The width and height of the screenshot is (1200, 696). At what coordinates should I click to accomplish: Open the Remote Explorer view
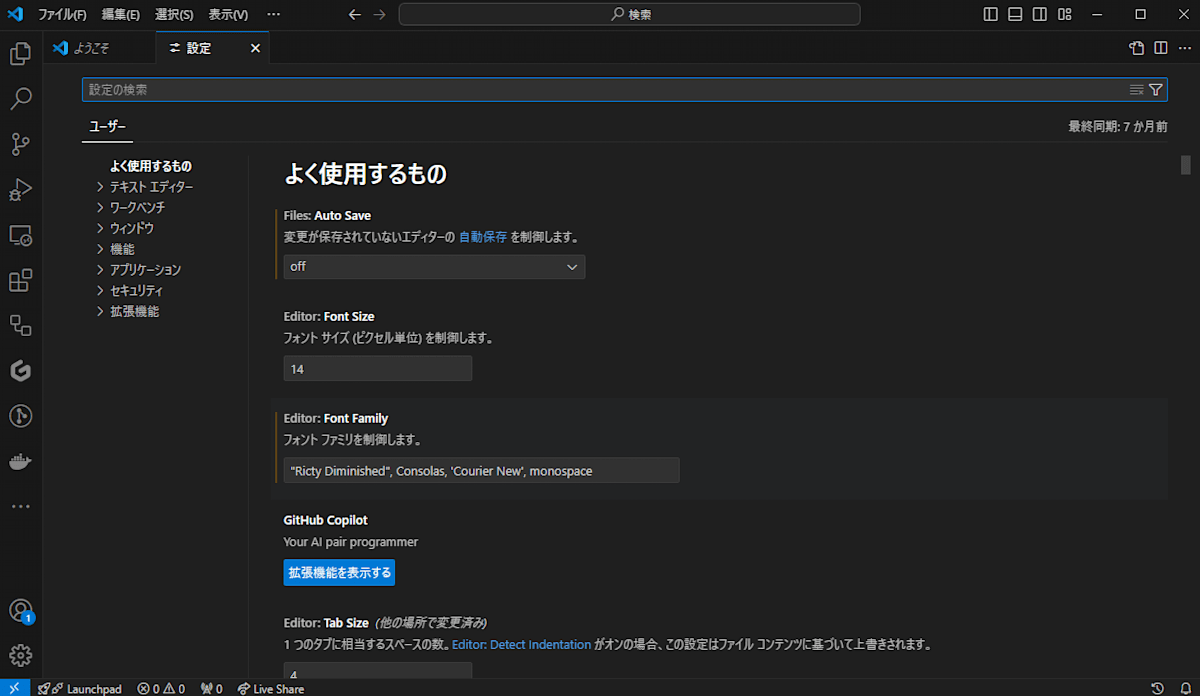[x=21, y=235]
